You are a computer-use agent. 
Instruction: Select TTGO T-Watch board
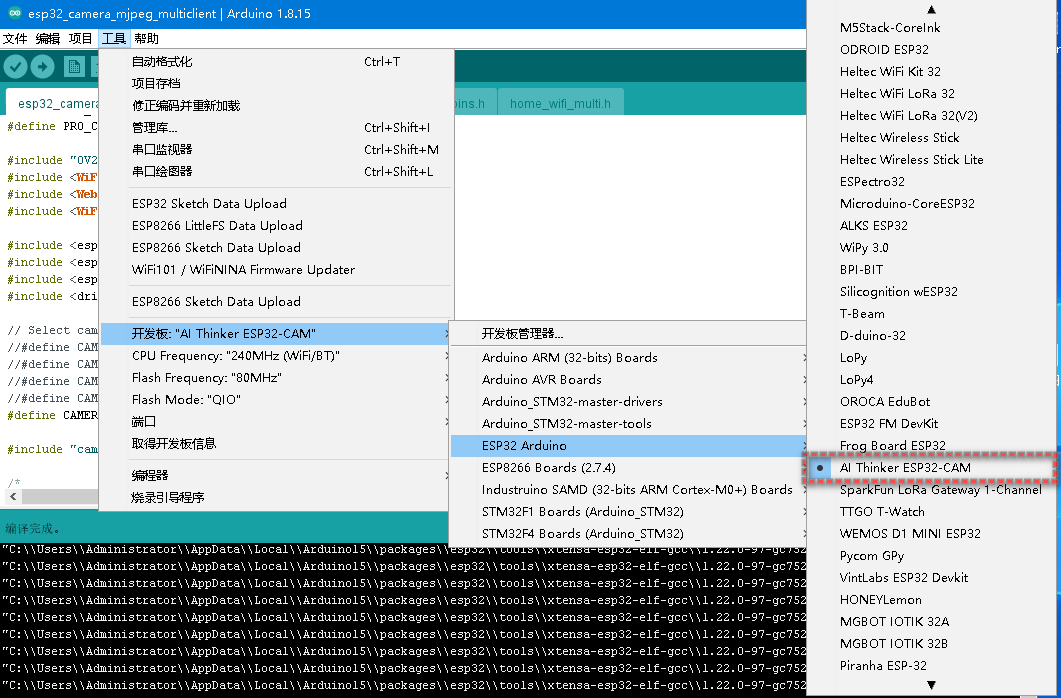click(x=930, y=511)
